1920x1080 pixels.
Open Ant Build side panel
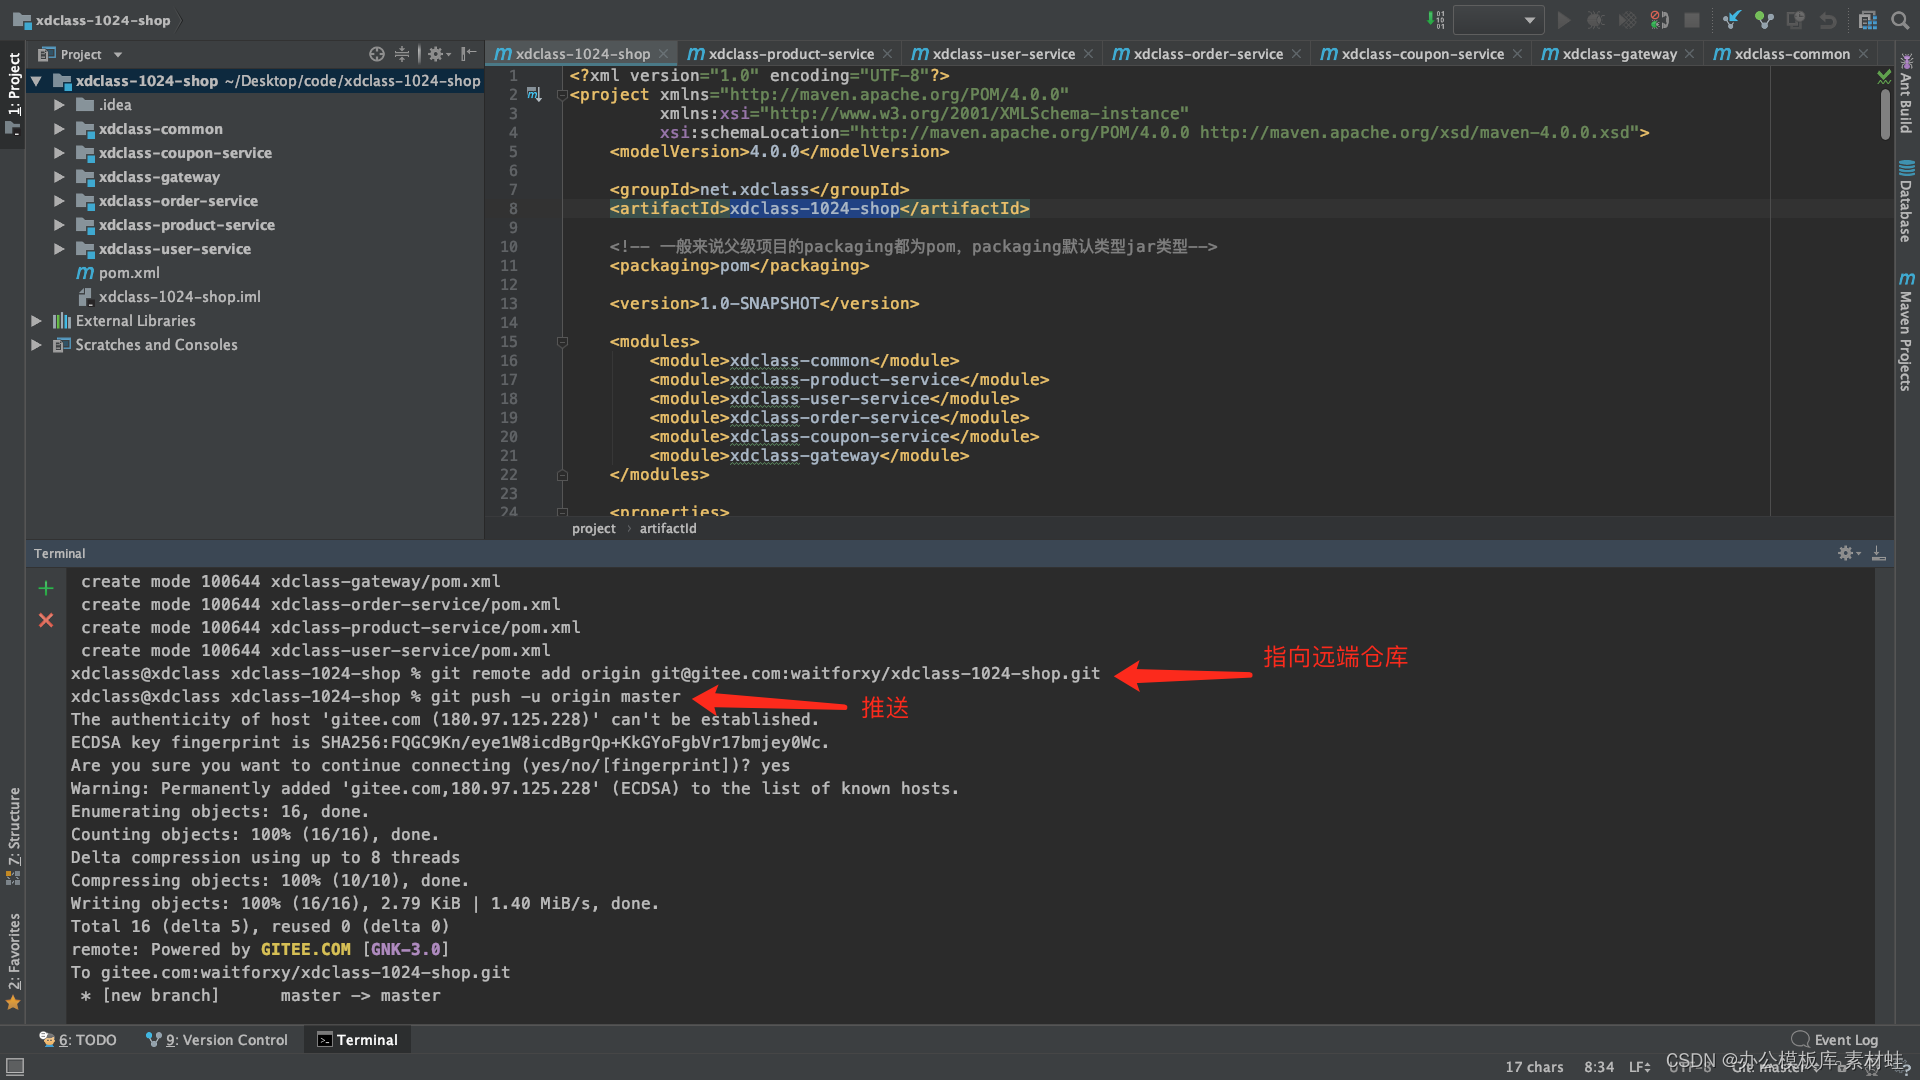tap(1907, 93)
